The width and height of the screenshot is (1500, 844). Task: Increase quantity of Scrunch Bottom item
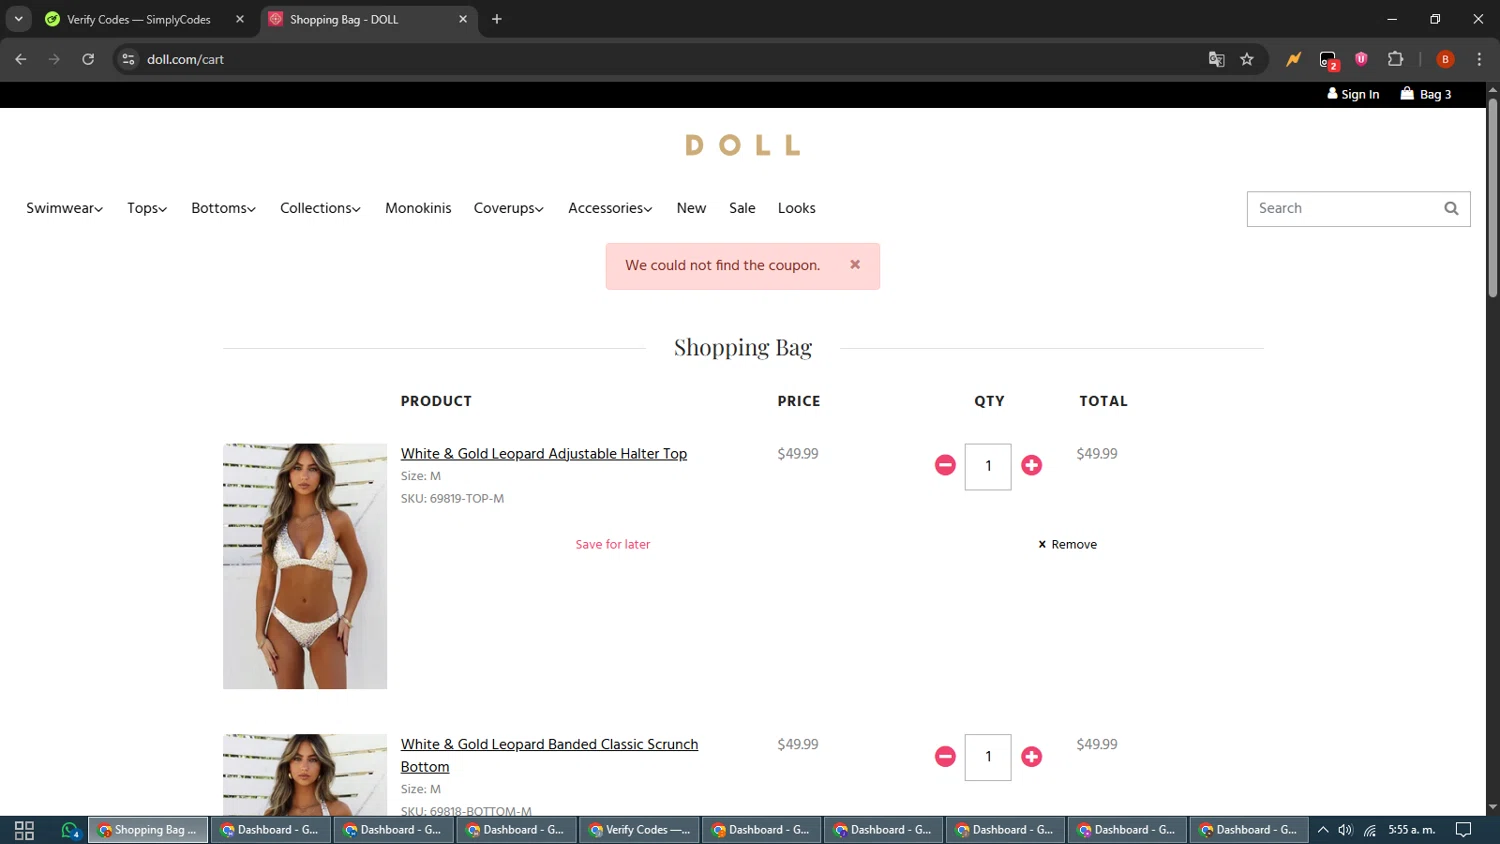click(x=1031, y=757)
